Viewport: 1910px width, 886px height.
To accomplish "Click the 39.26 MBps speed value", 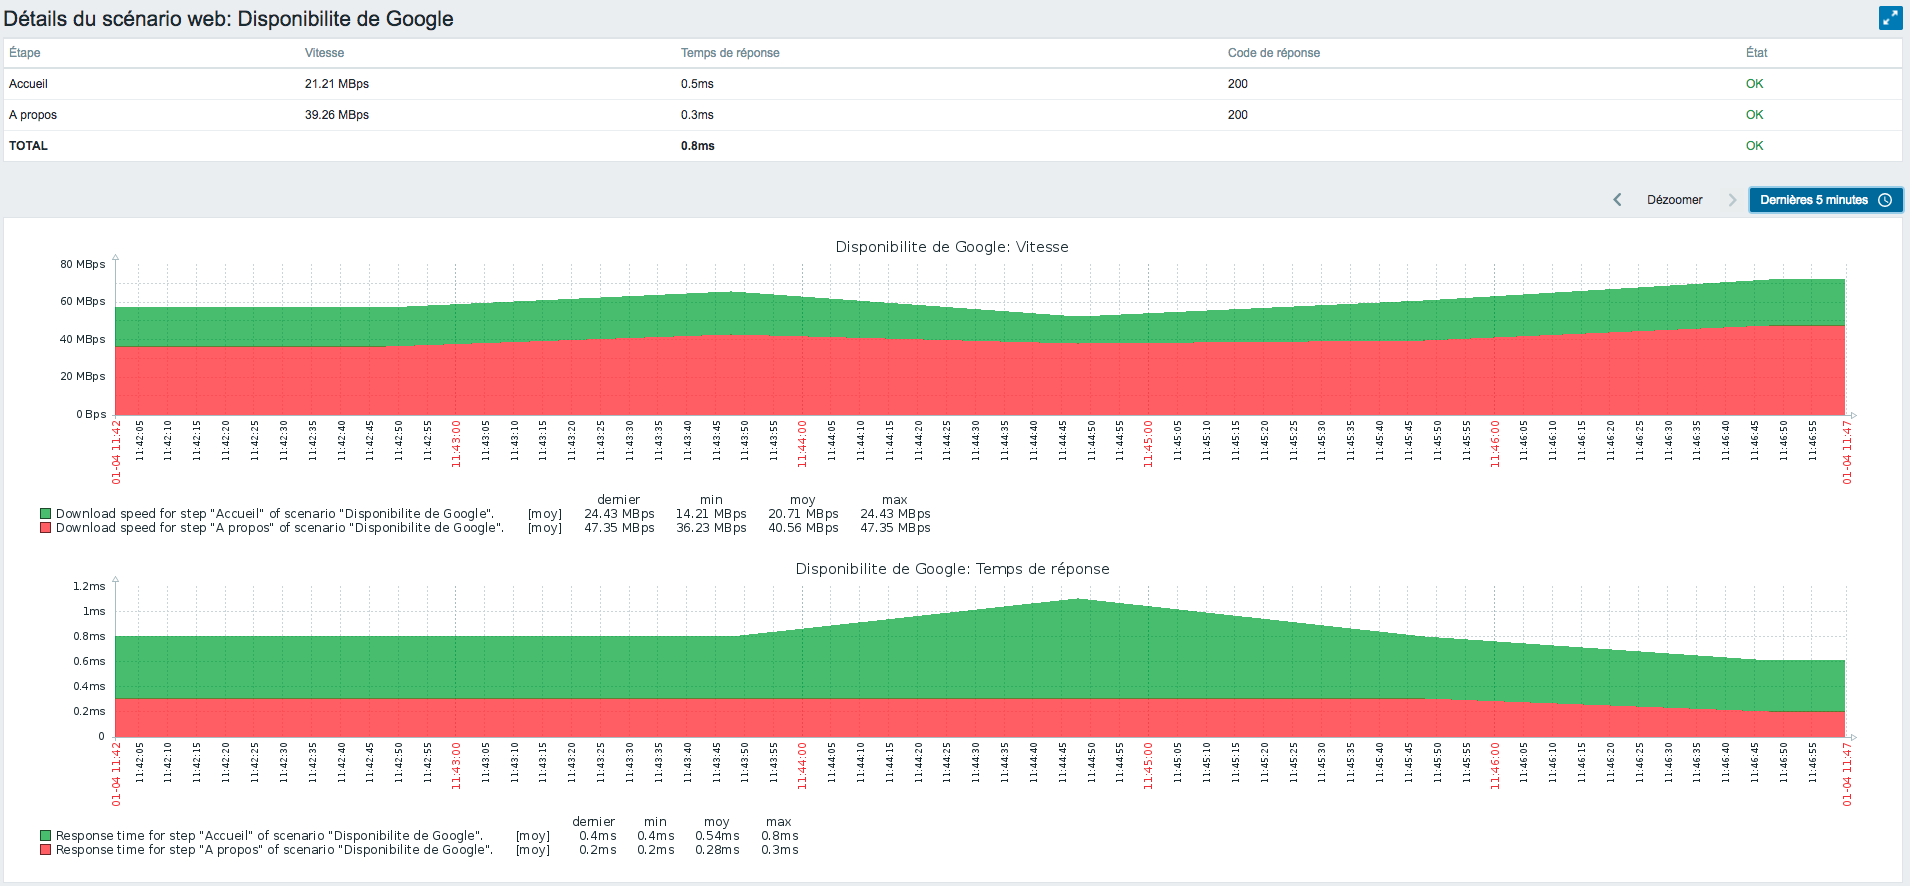I will [337, 115].
